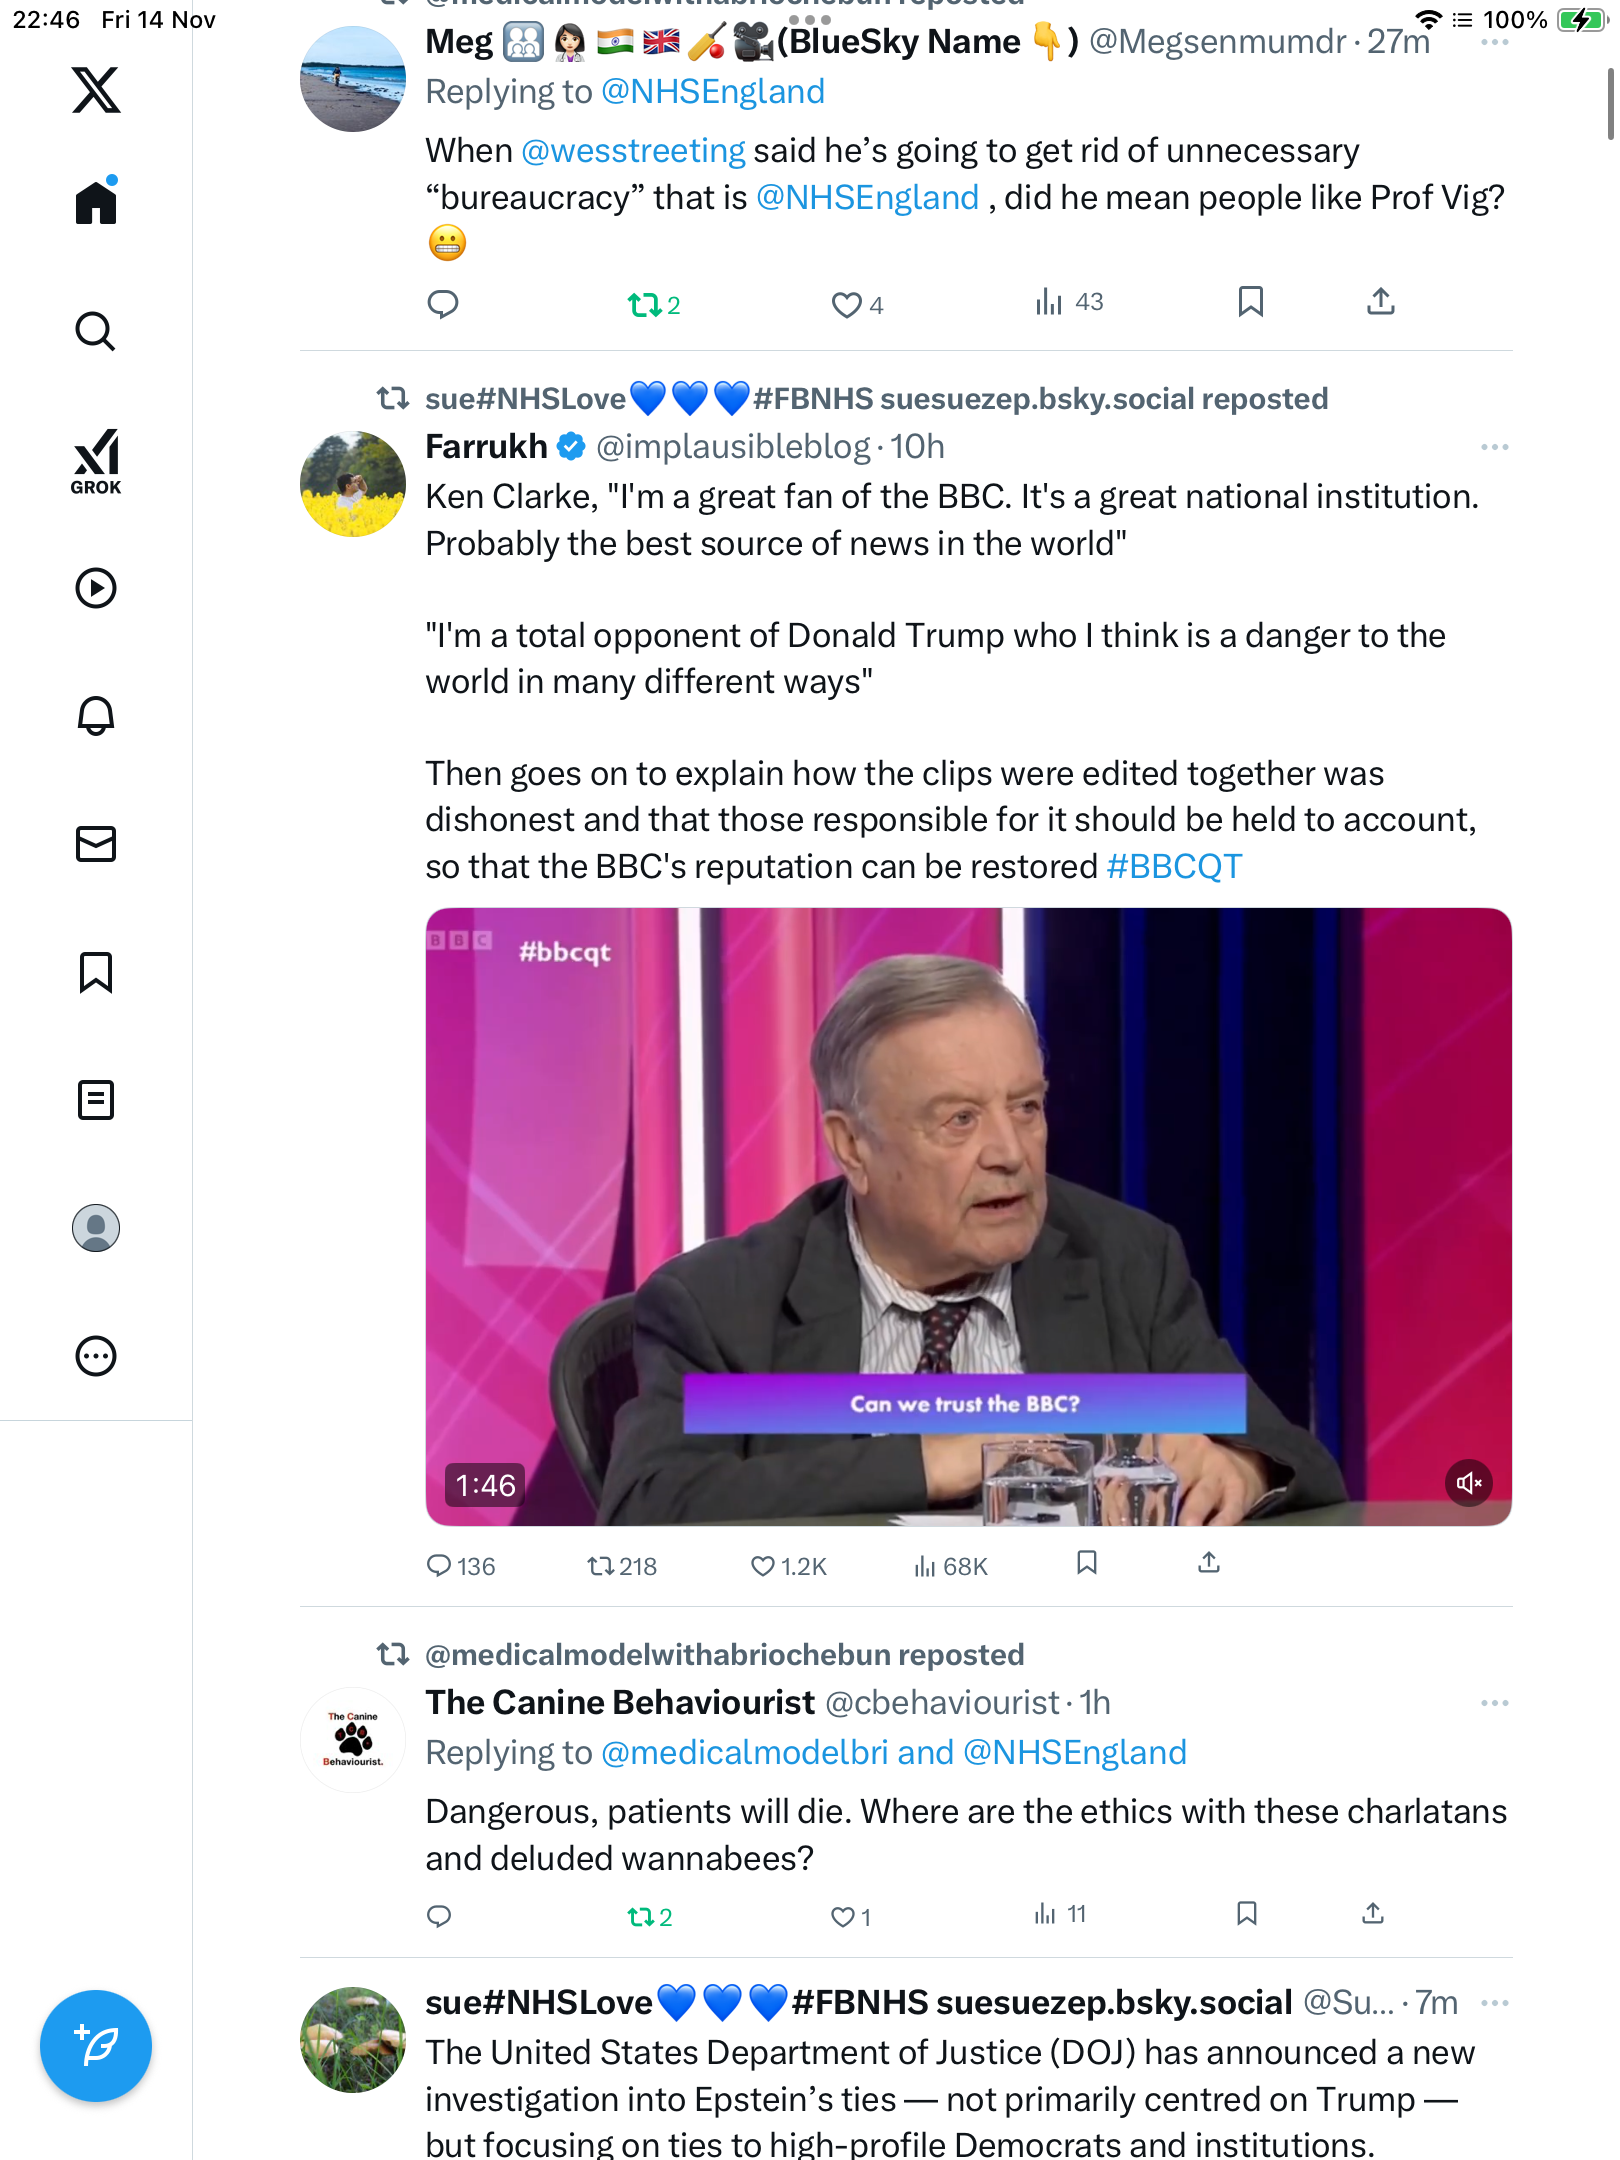
Task: Open more options on Canine Behaviourist post
Action: tap(1494, 1703)
